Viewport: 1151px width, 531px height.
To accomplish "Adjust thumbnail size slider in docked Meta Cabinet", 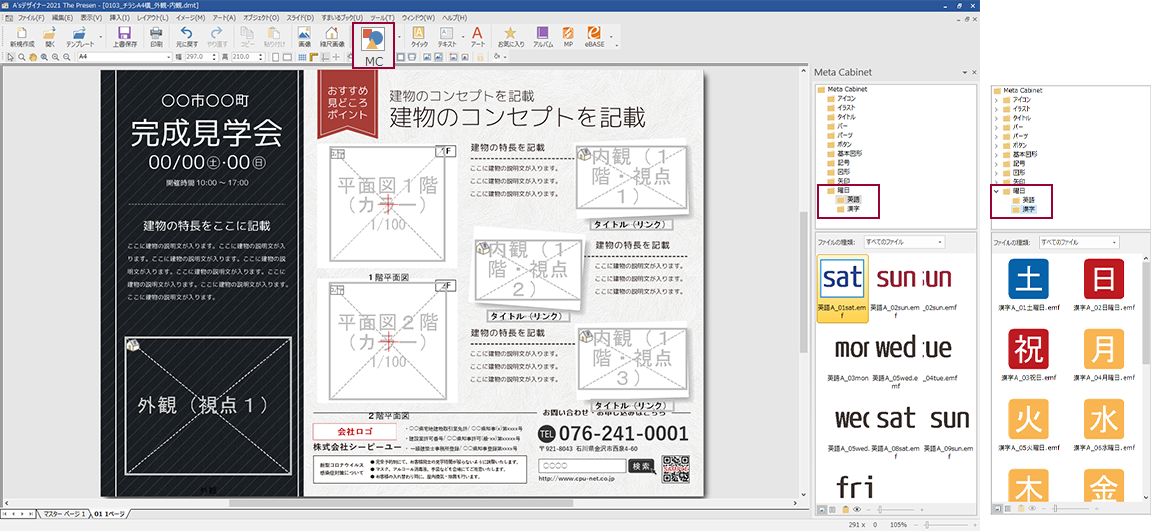I will point(880,509).
